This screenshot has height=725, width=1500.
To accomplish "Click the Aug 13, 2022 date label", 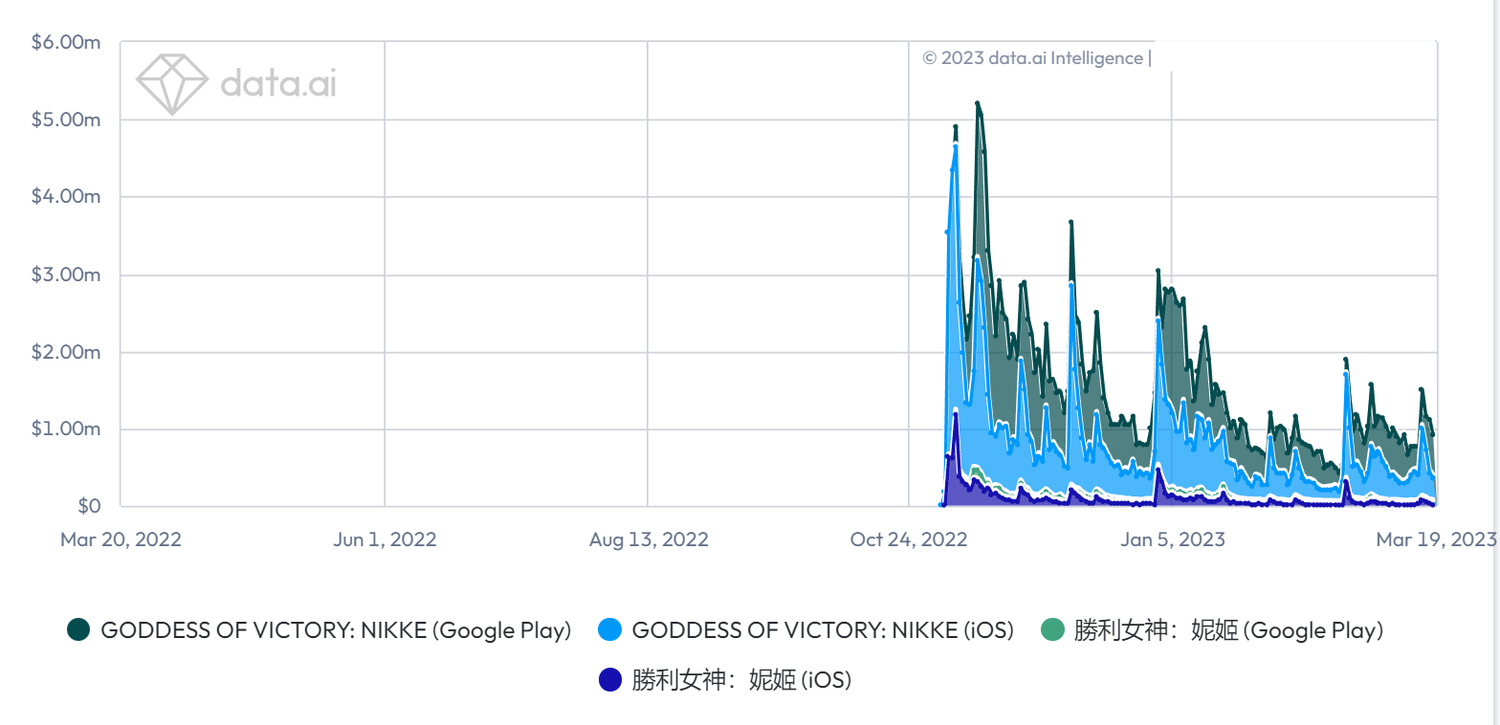I will coord(649,540).
